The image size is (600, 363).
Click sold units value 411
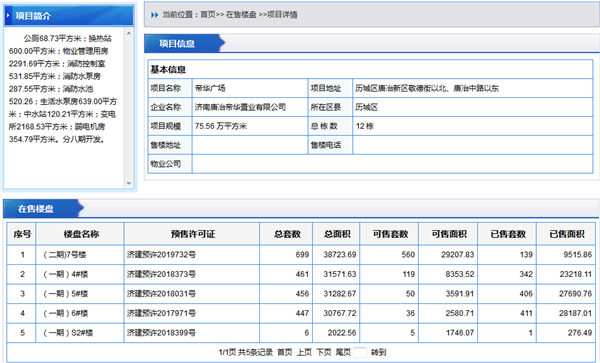point(526,313)
